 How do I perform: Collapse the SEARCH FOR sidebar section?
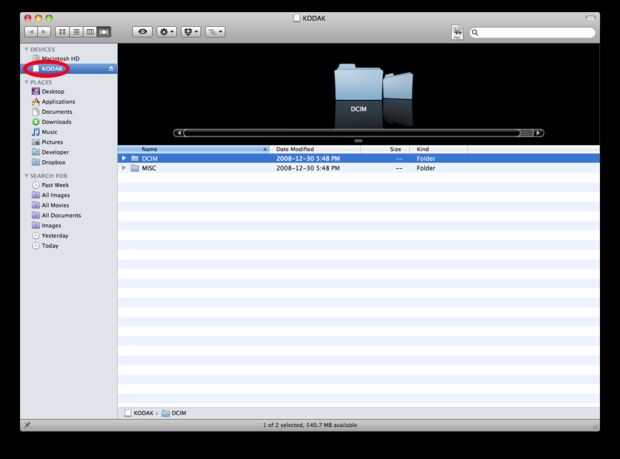point(26,176)
